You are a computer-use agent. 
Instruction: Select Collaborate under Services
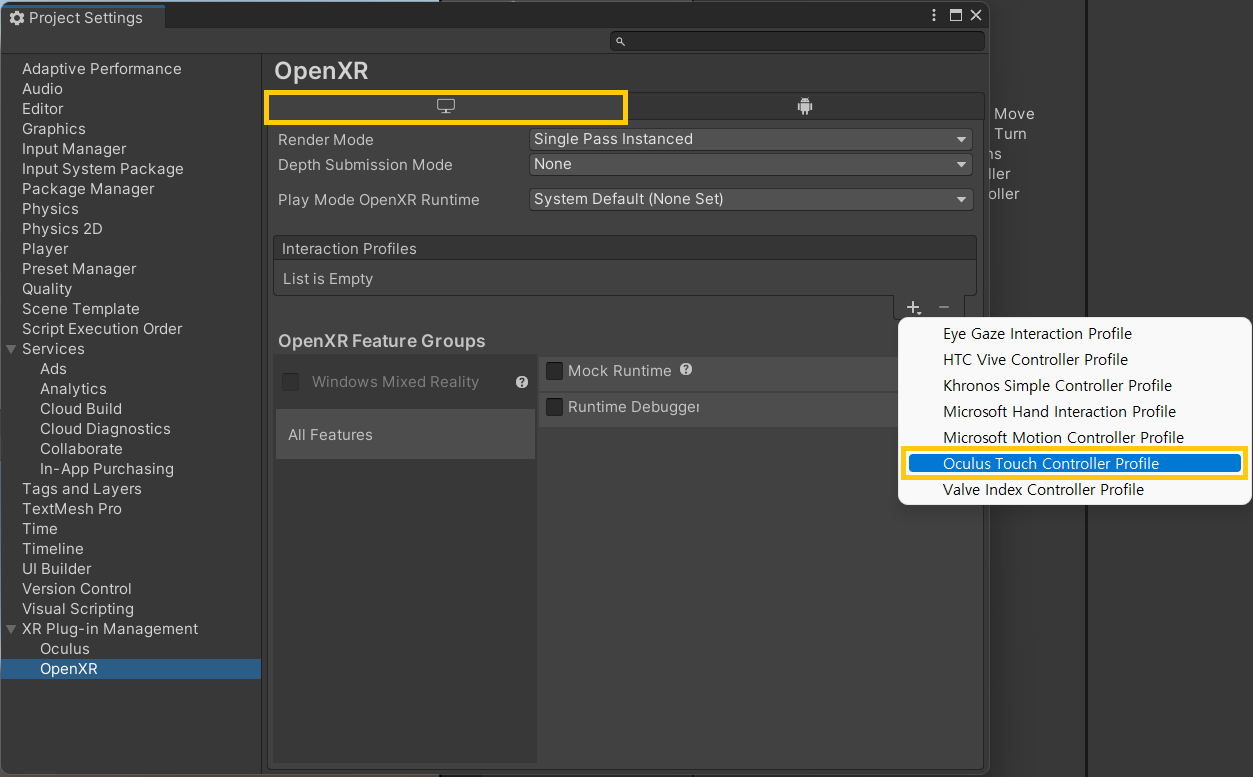81,449
